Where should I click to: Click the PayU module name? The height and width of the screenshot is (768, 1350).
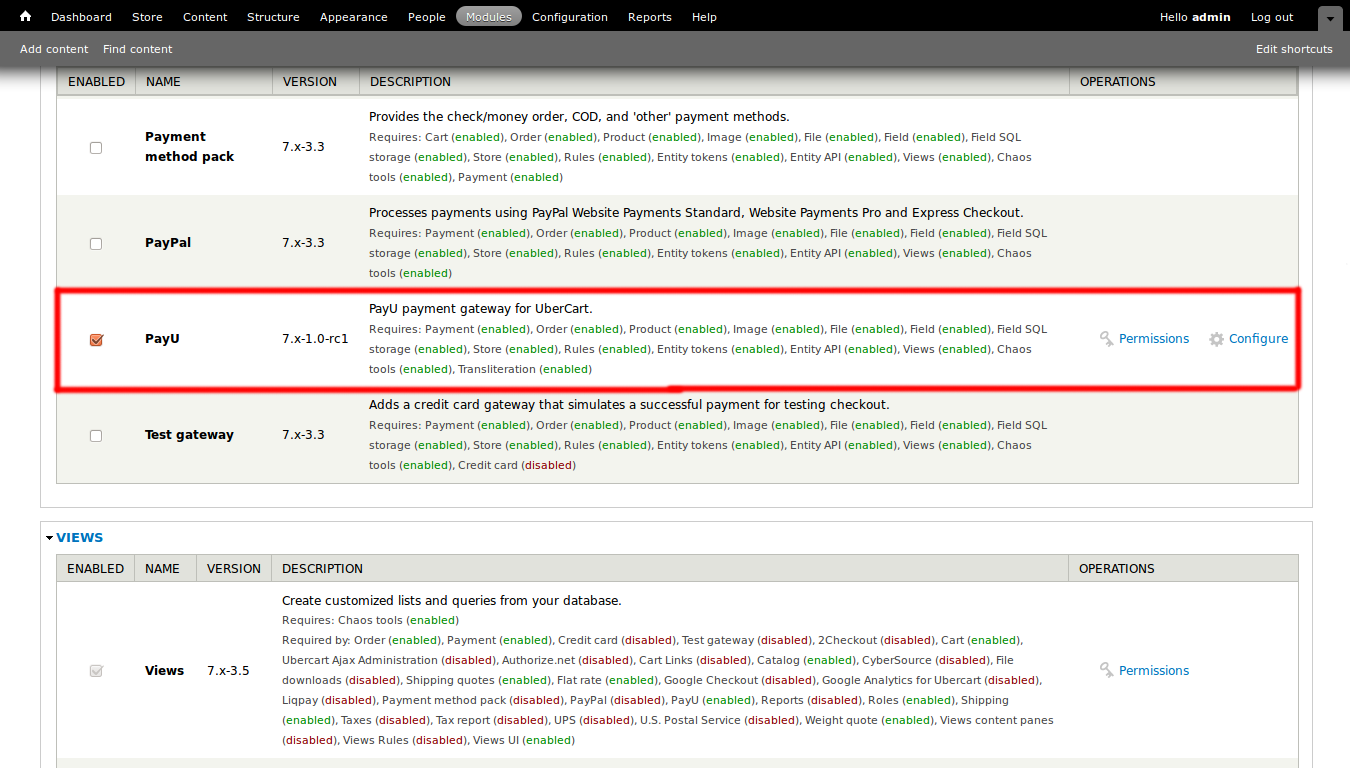tap(162, 339)
